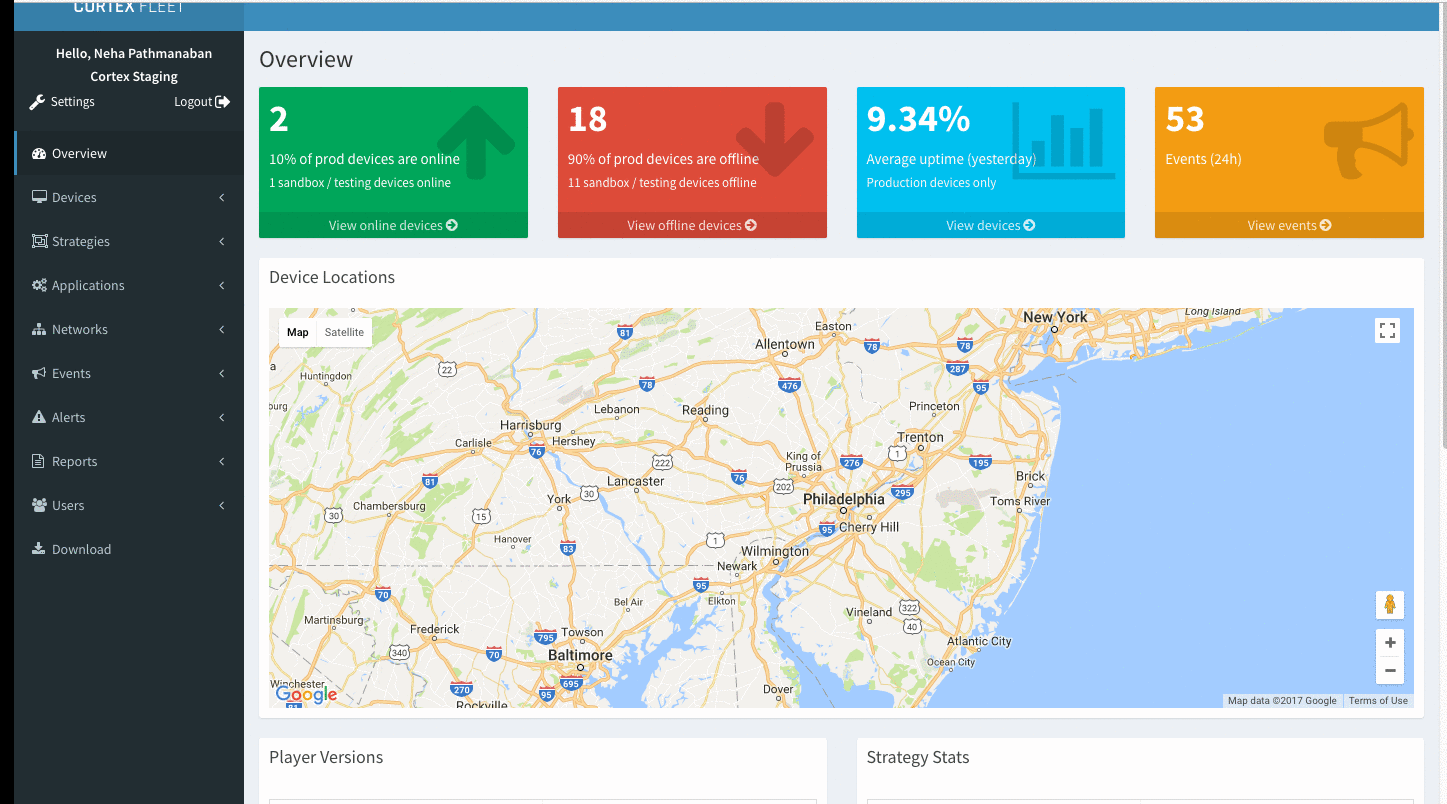
Task: Click the Cortex Fleet logo text
Action: [129, 8]
